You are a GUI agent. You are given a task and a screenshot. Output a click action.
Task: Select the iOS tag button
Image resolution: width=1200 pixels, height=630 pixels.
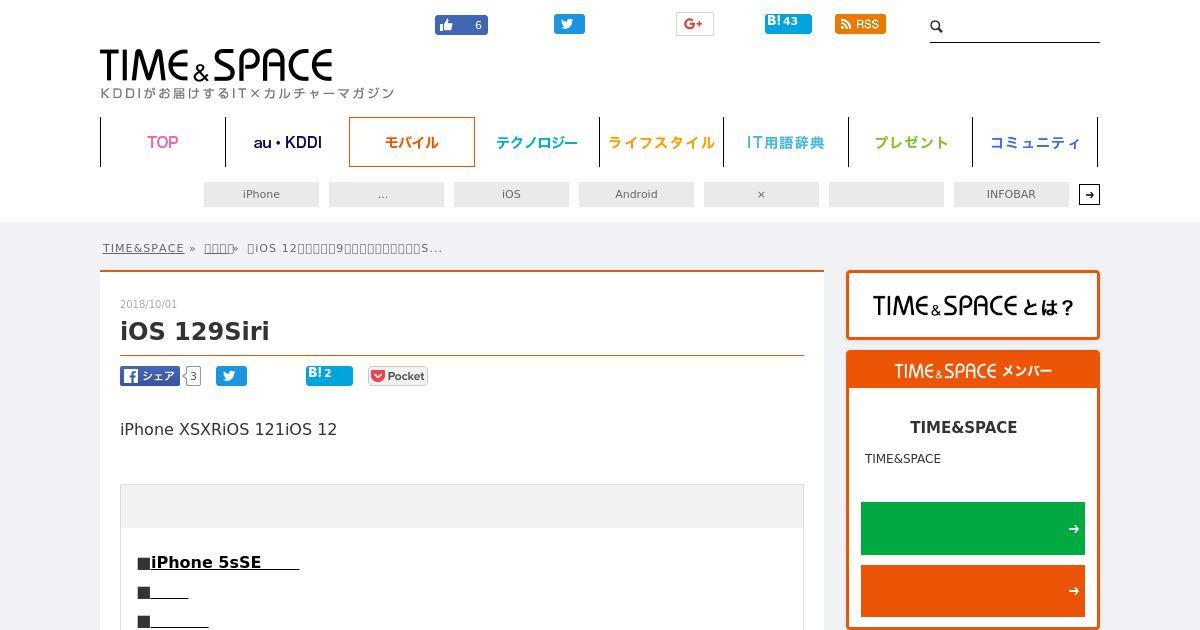[511, 194]
